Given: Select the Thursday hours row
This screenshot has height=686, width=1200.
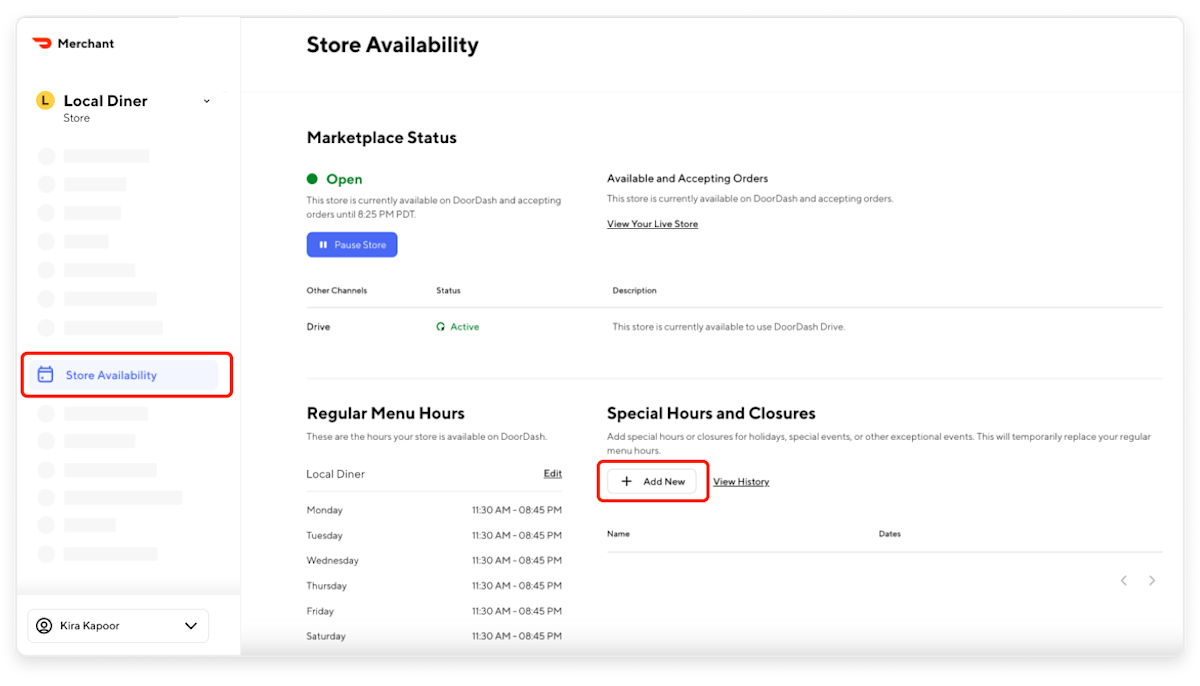Looking at the screenshot, I should pyautogui.click(x=434, y=586).
